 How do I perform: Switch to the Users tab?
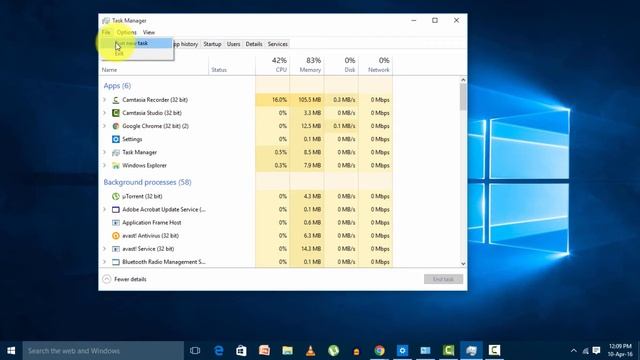pyautogui.click(x=233, y=44)
